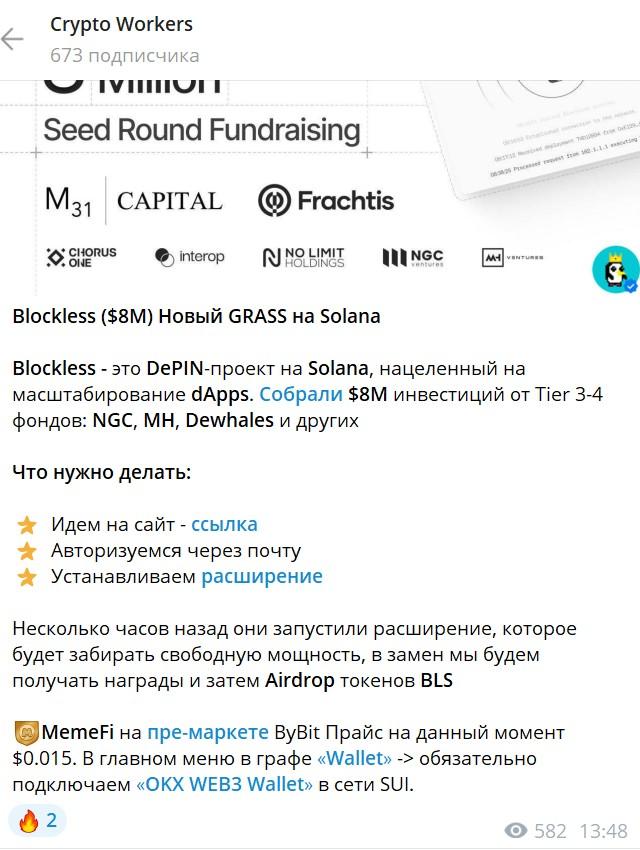The height and width of the screenshot is (850, 640).
Task: Click the Frachtis logo in the image
Action: point(326,200)
